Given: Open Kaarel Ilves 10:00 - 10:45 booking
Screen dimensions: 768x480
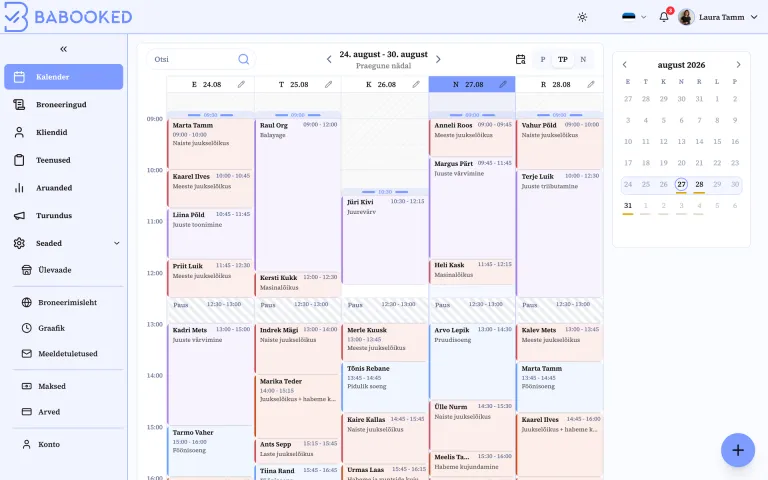Looking at the screenshot, I should (x=210, y=189).
